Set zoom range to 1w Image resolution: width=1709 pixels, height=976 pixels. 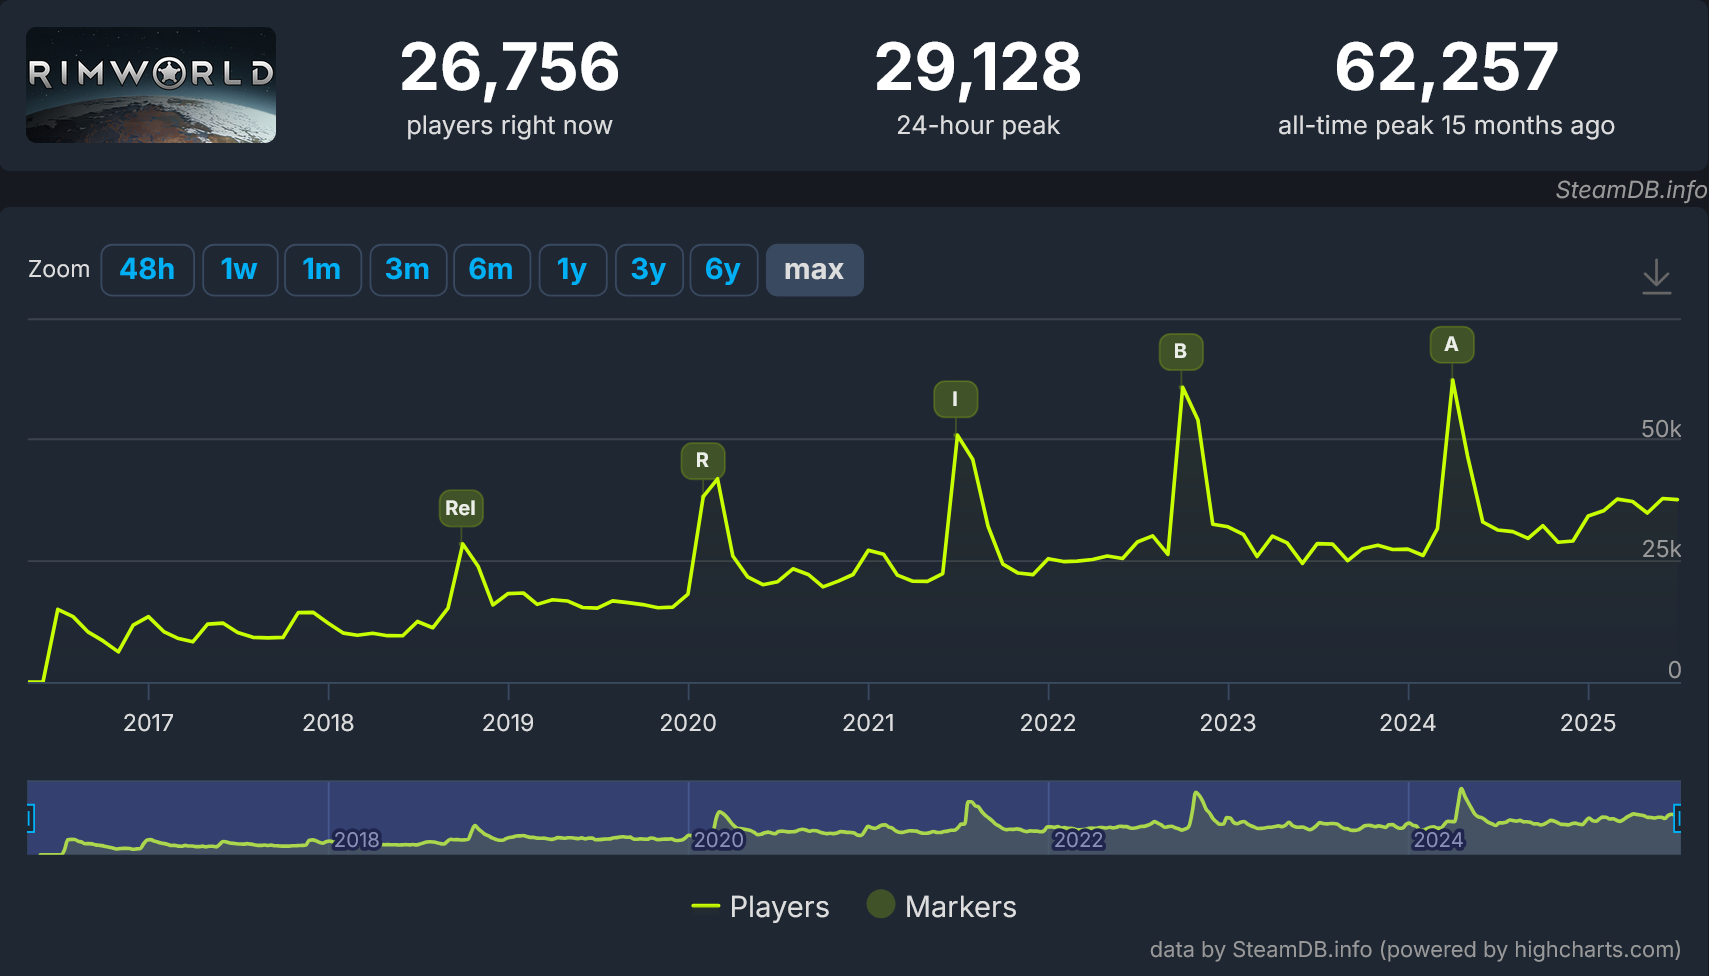pos(239,270)
